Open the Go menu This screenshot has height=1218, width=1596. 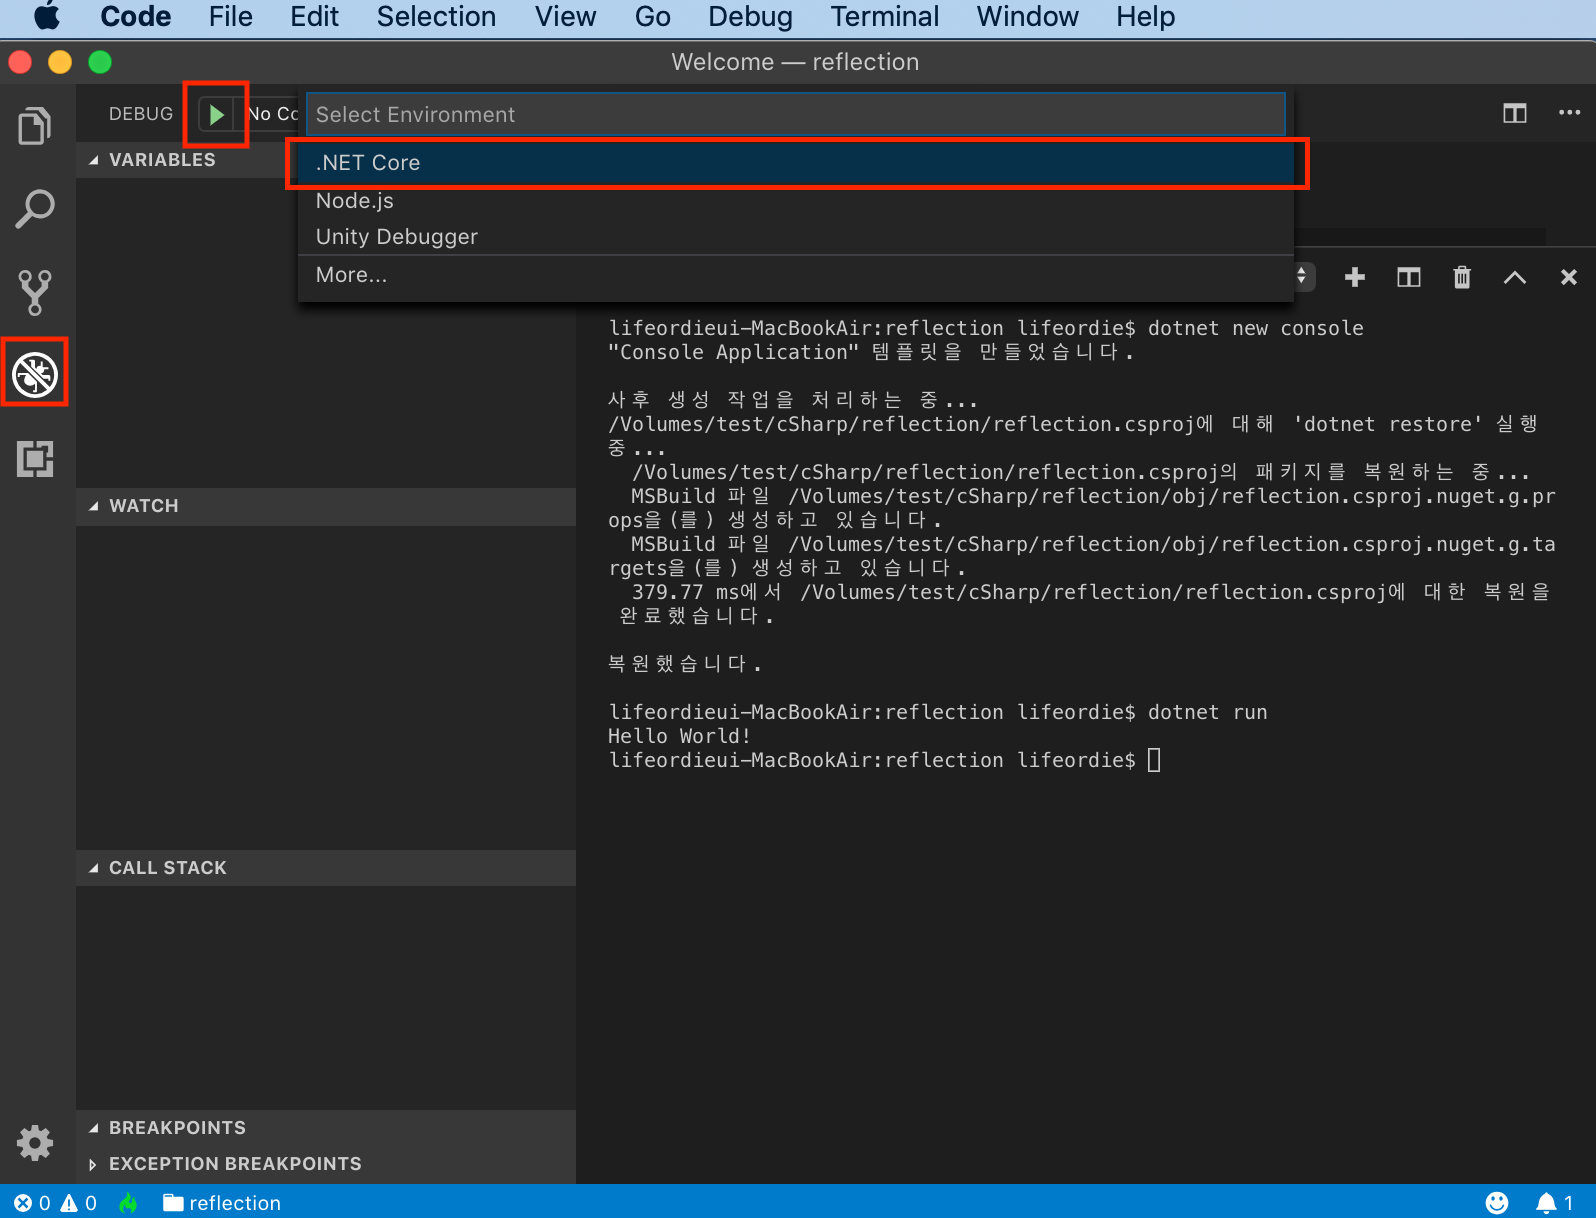coord(653,17)
